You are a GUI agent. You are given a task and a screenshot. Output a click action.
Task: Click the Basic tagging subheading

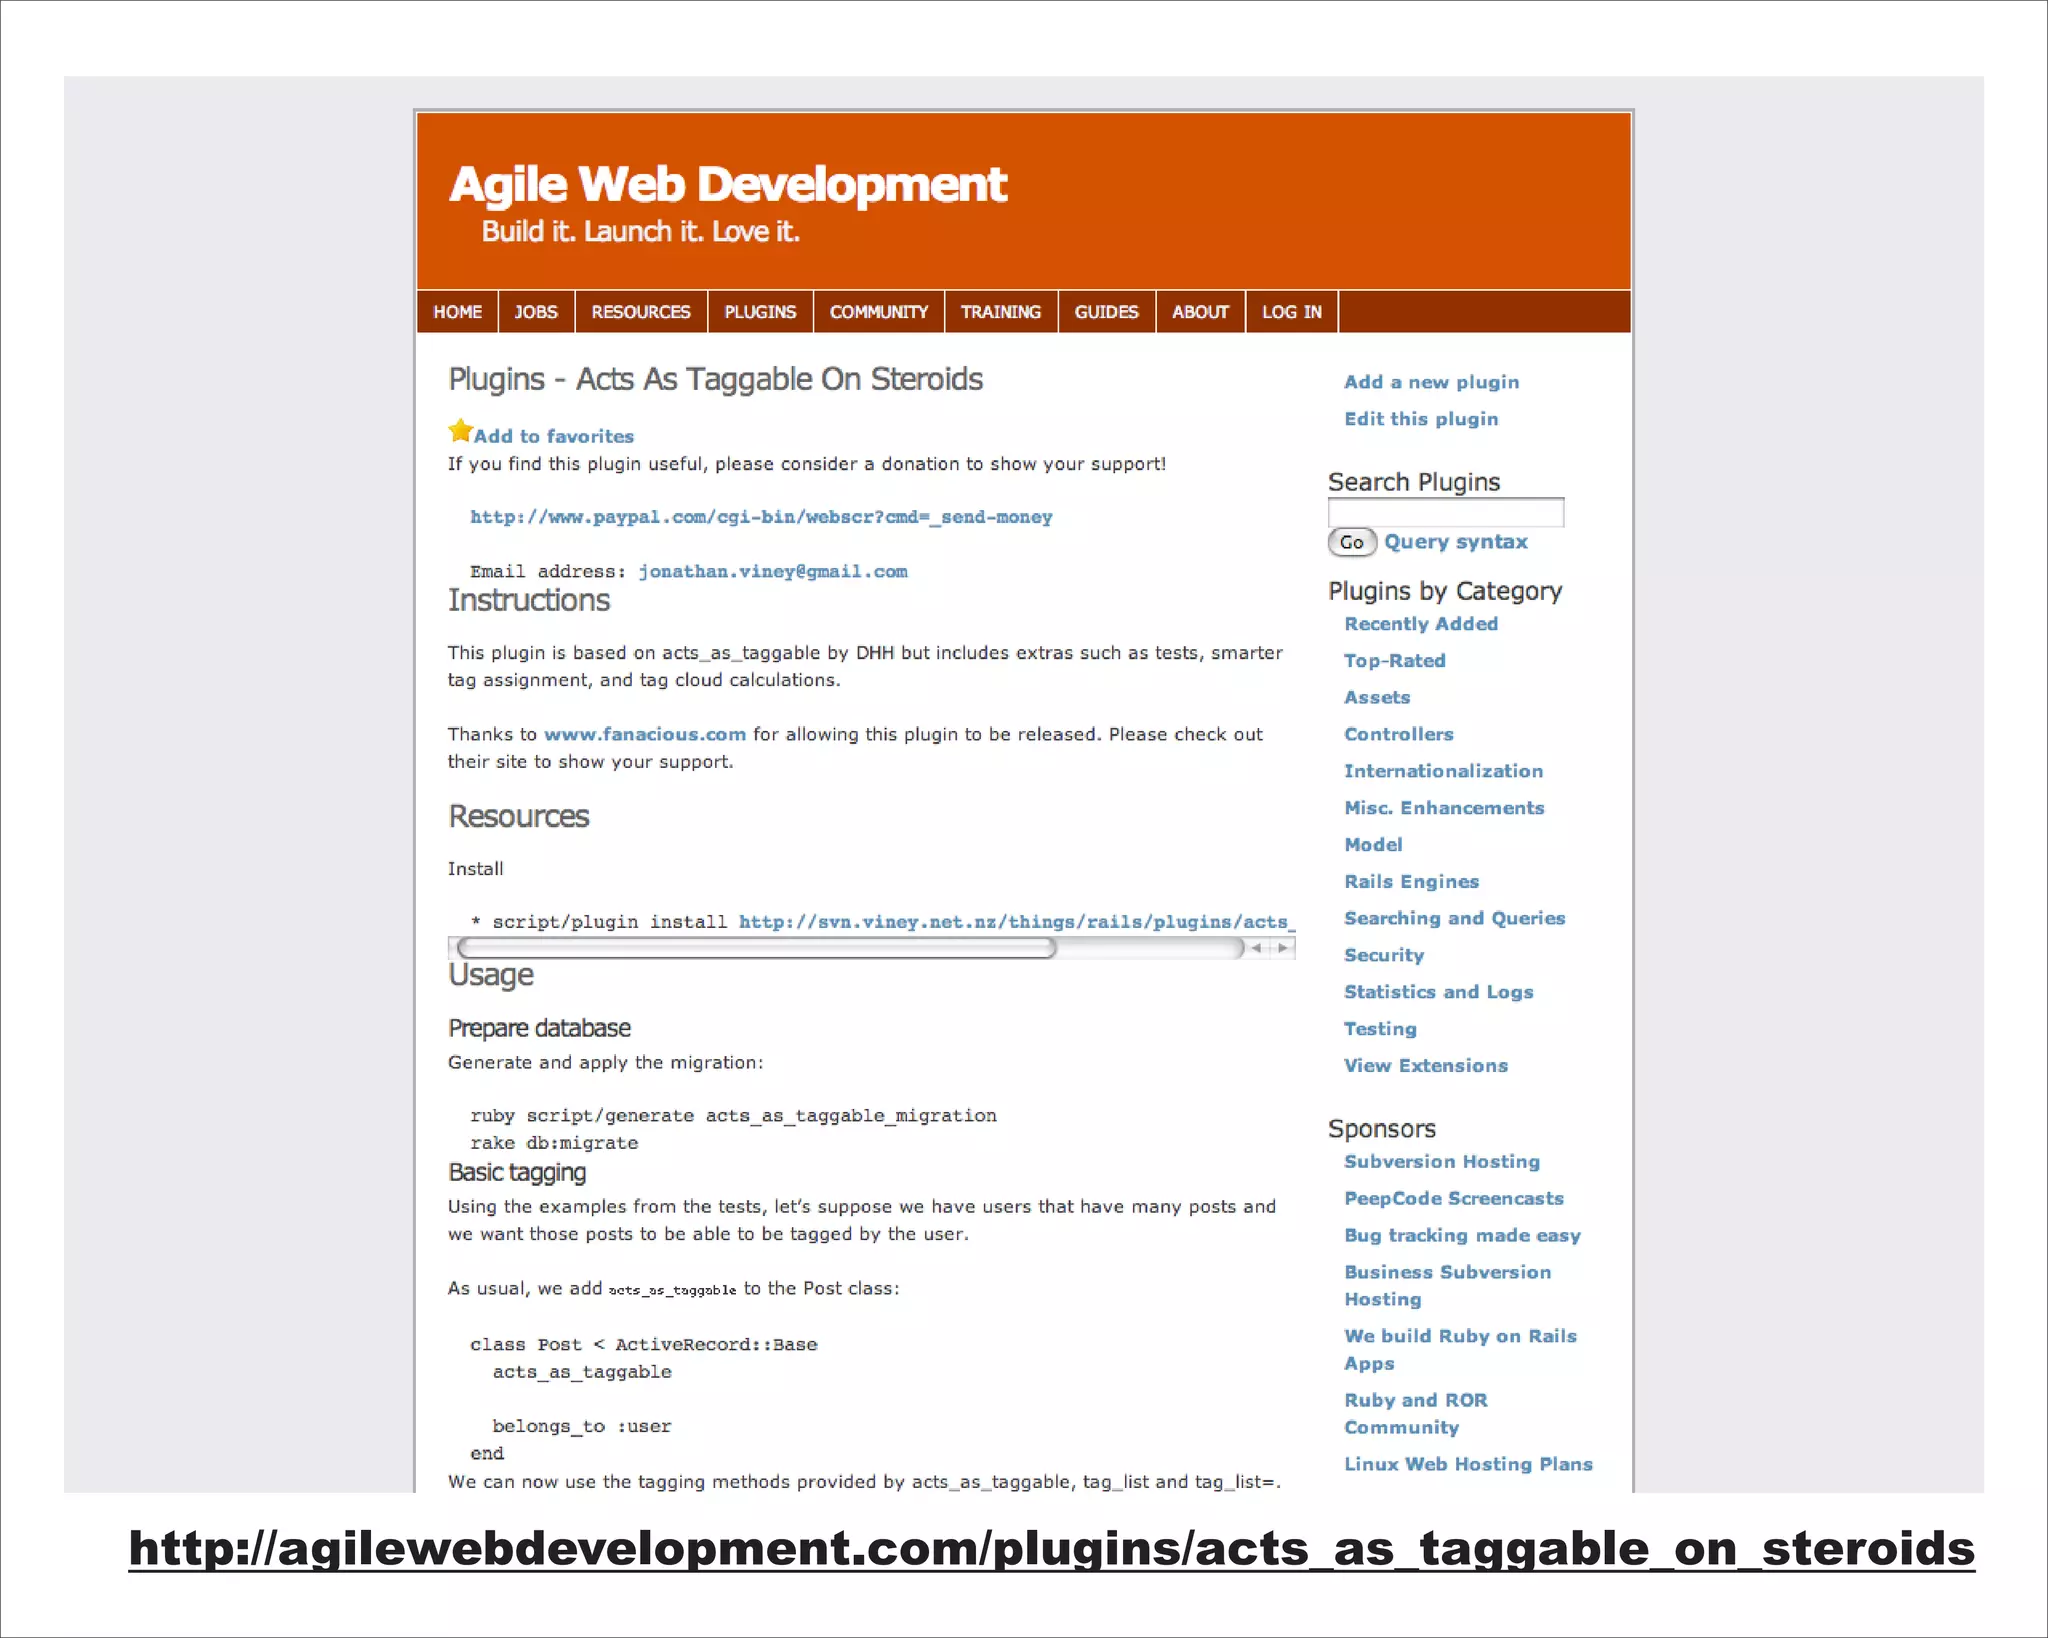[516, 1172]
